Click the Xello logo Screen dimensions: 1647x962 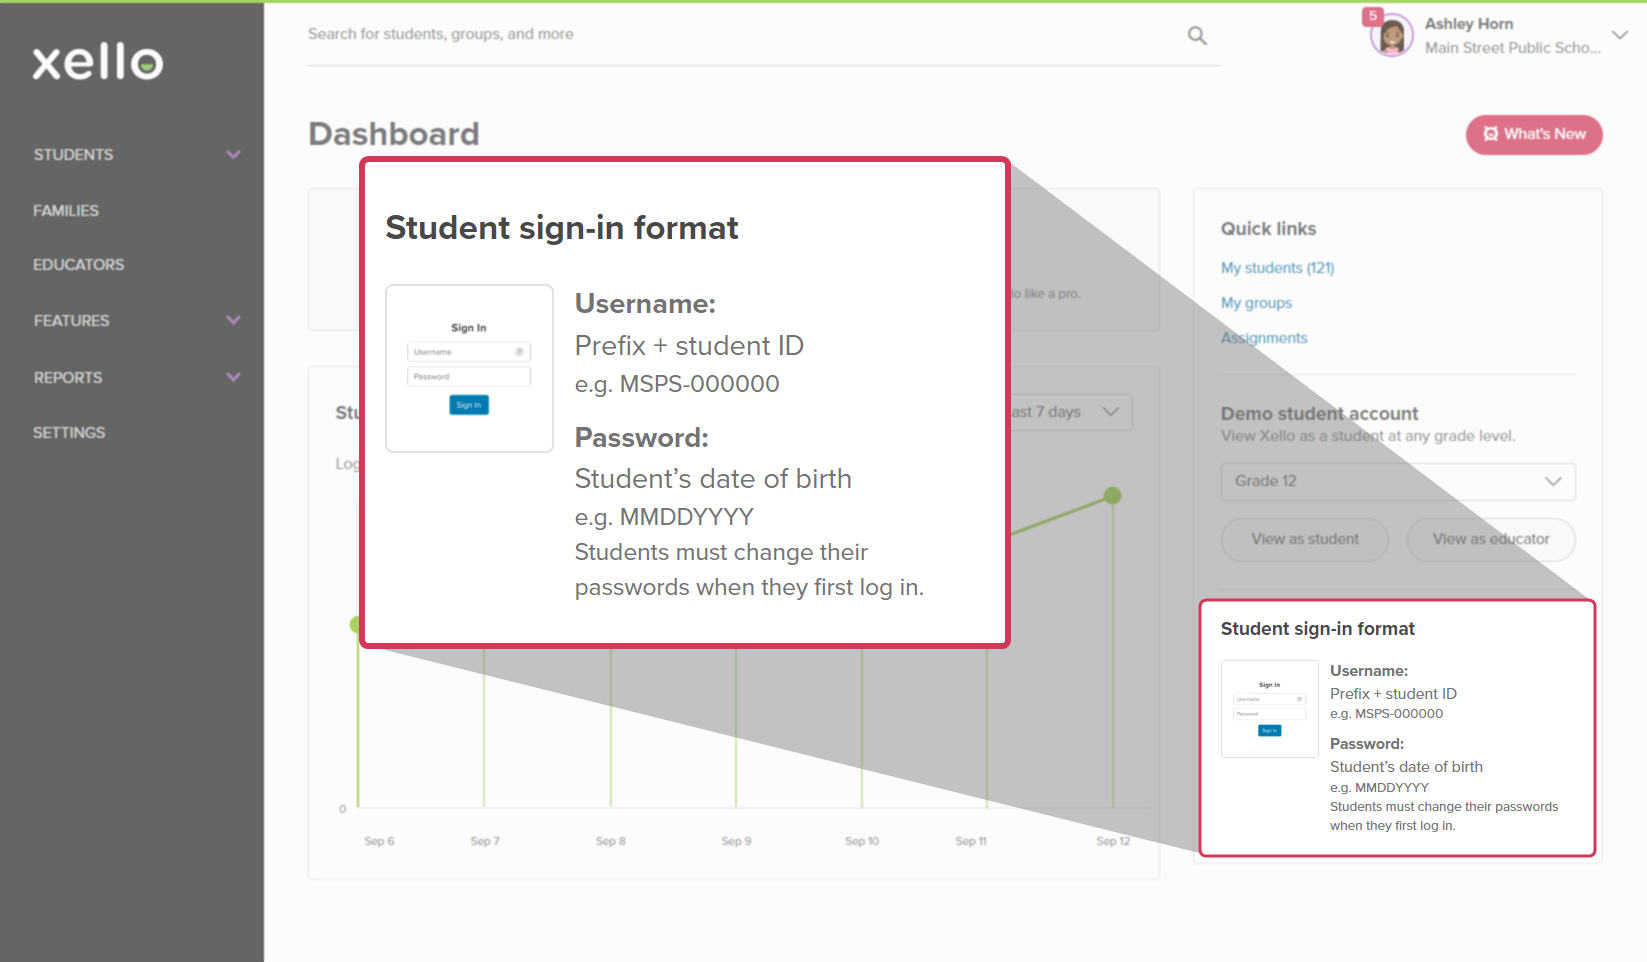[x=97, y=62]
